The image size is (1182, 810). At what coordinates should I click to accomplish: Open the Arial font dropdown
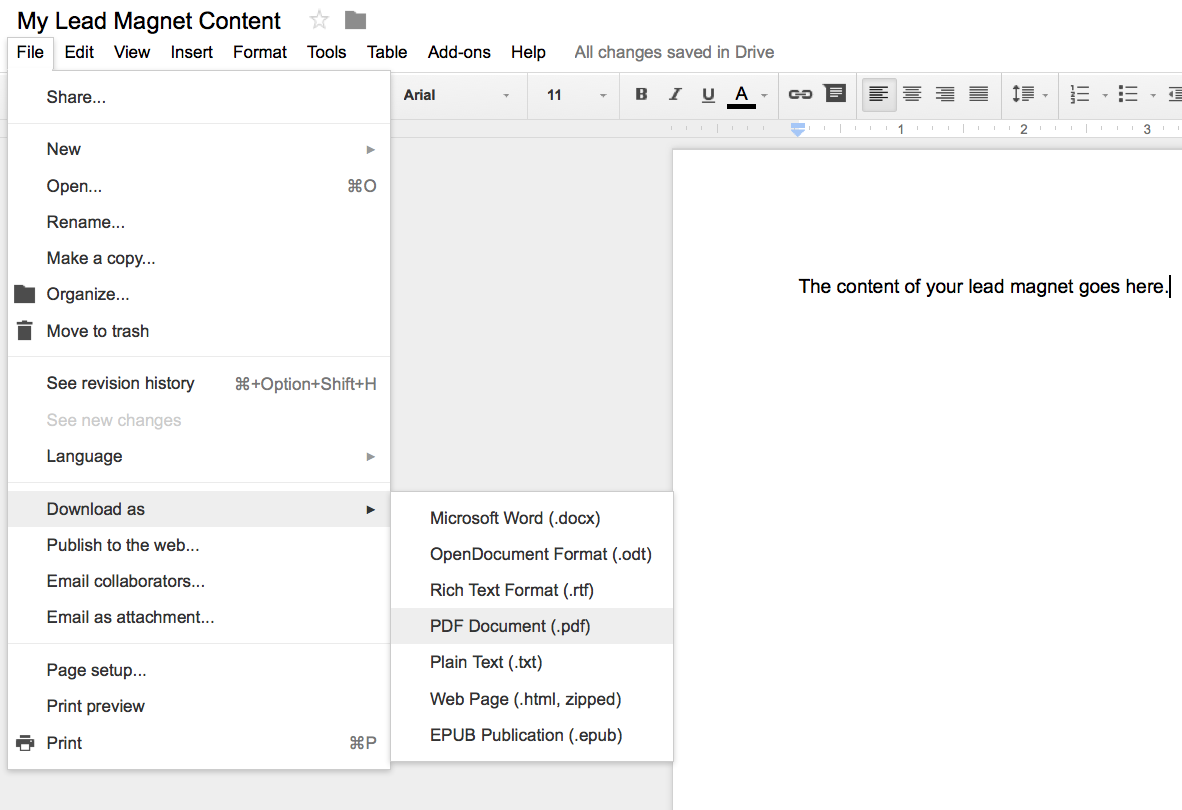coord(456,95)
